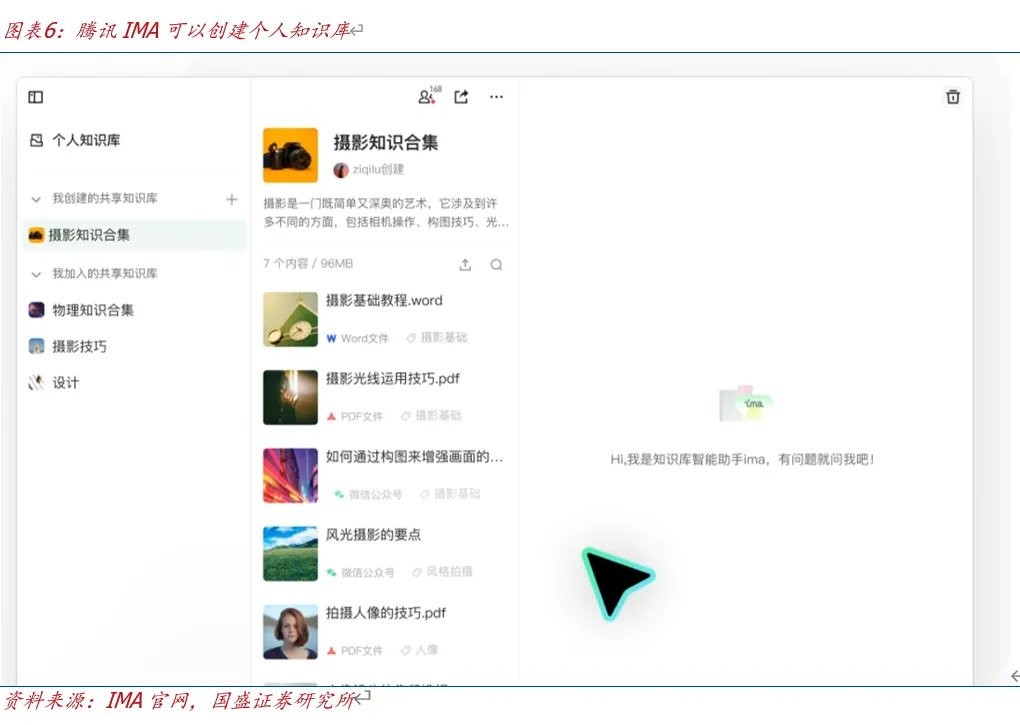
Task: Collapse 我创建的共享知识库 section
Action: pyautogui.click(x=37, y=199)
